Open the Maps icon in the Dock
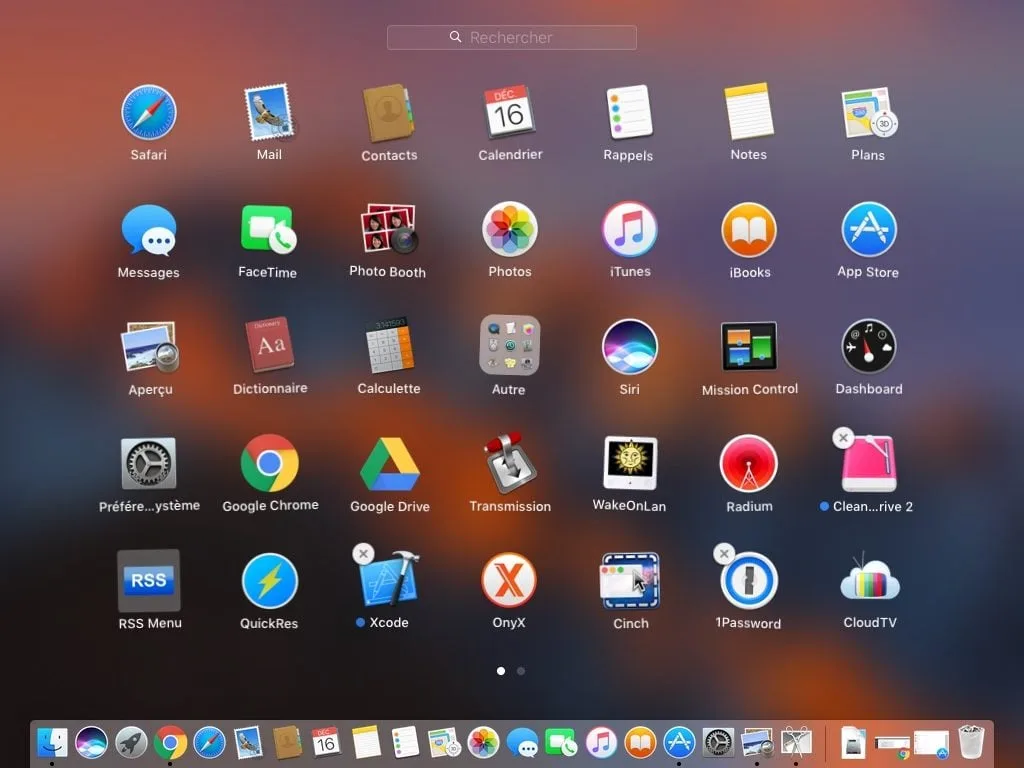Screen dimensions: 1024x768 click(445, 743)
